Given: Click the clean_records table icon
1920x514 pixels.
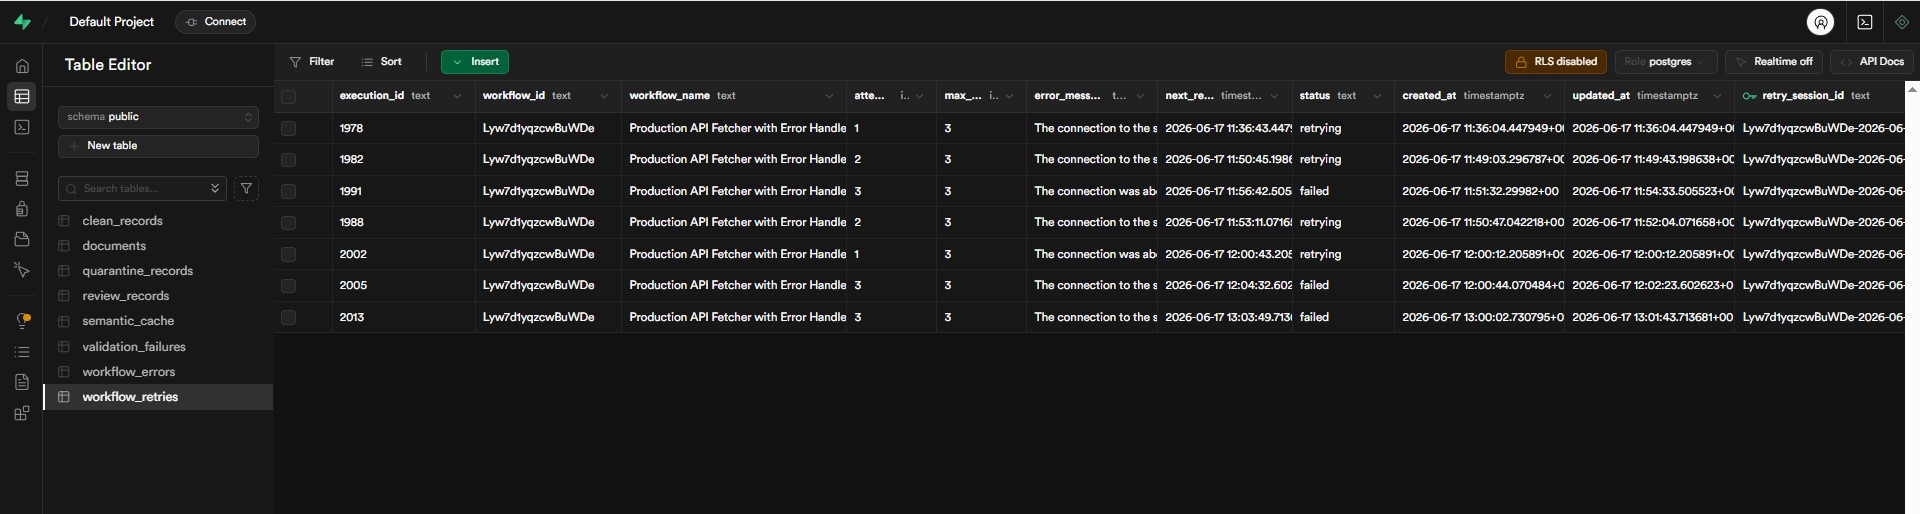Looking at the screenshot, I should pos(64,221).
